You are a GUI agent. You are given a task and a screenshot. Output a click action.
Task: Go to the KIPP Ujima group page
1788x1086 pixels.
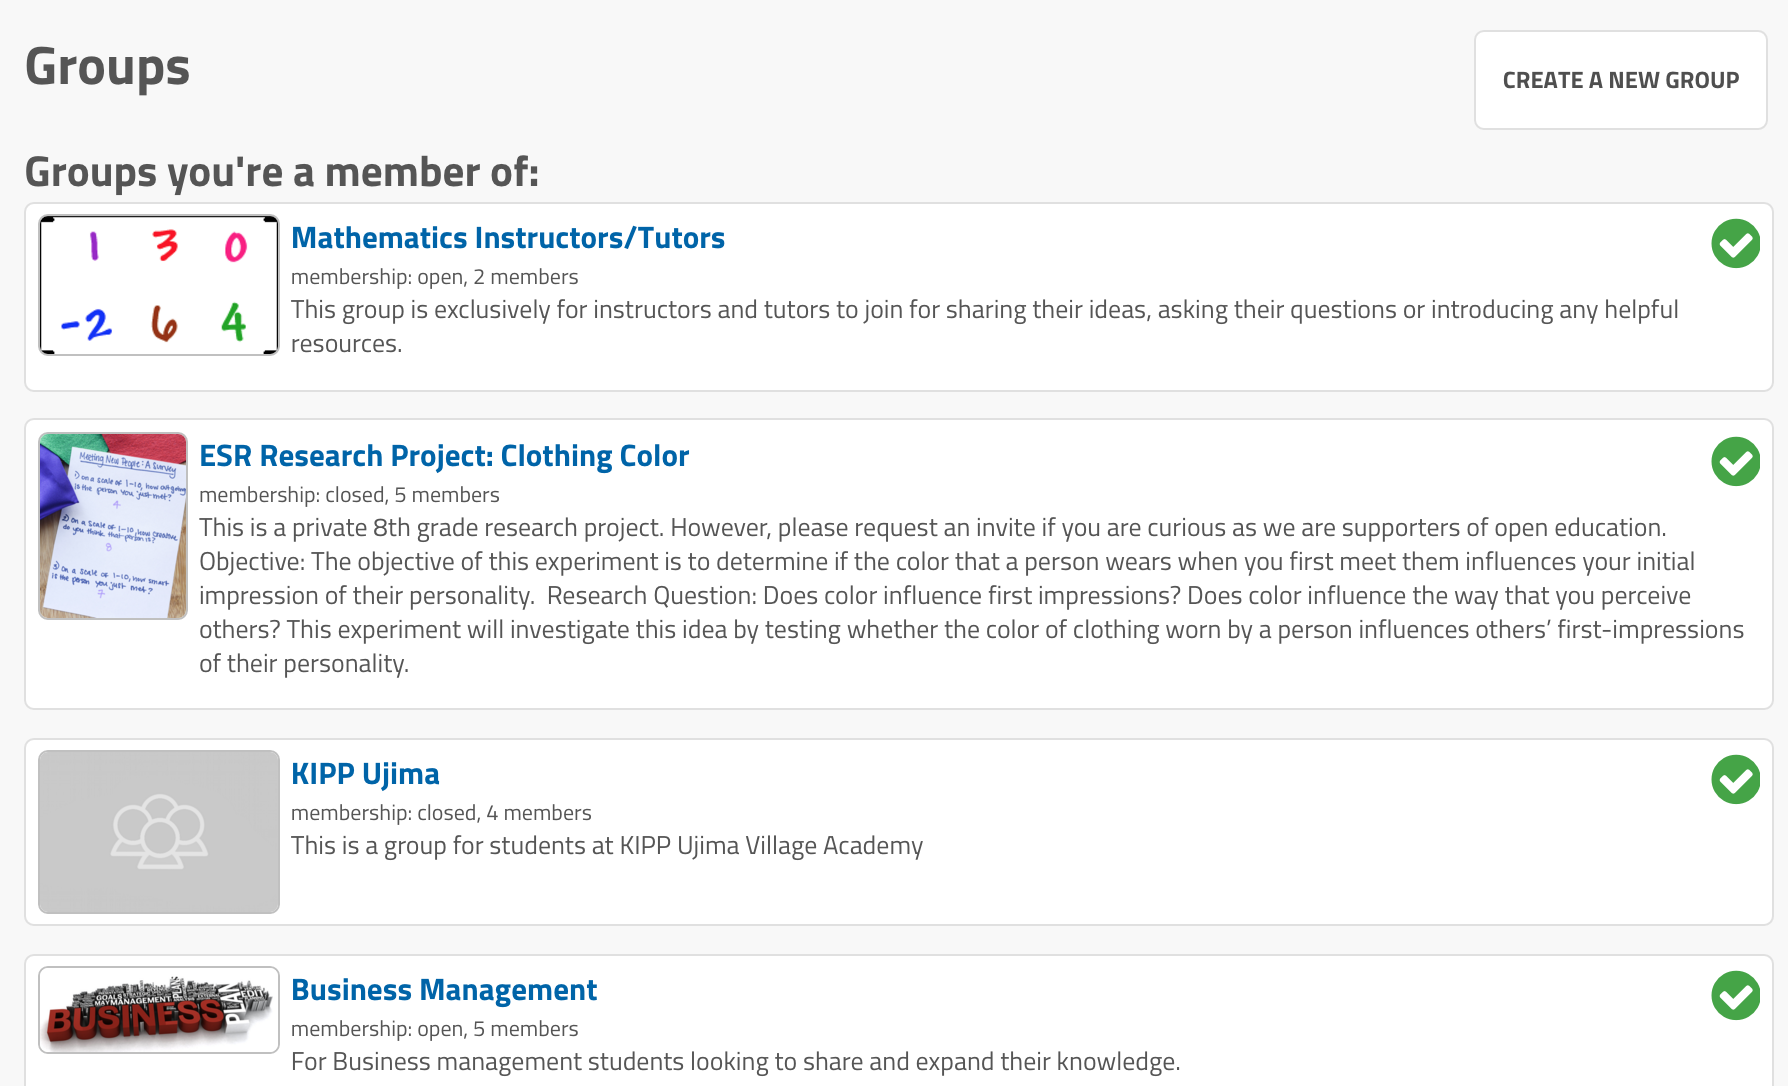pyautogui.click(x=365, y=774)
